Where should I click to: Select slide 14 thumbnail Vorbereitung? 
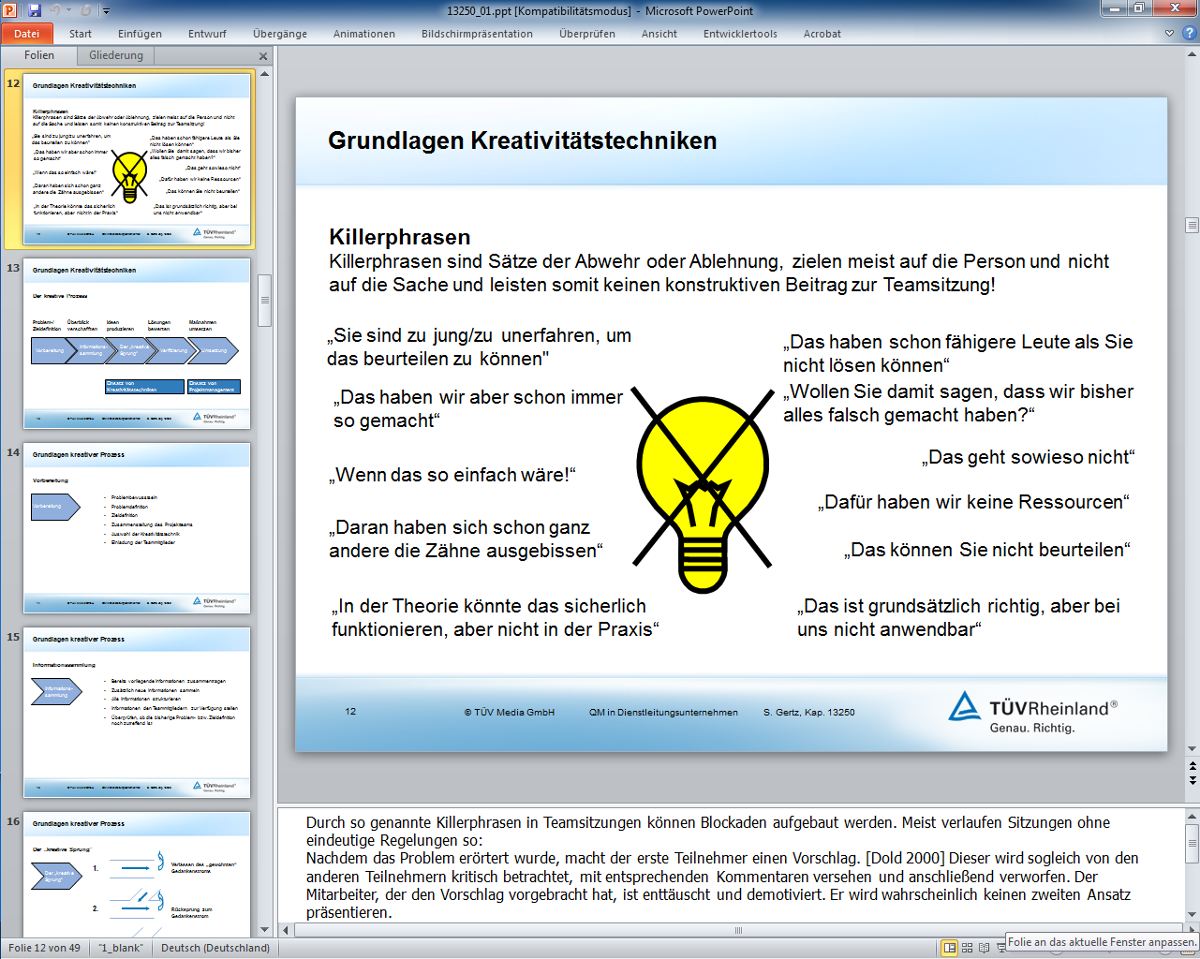[x=137, y=528]
